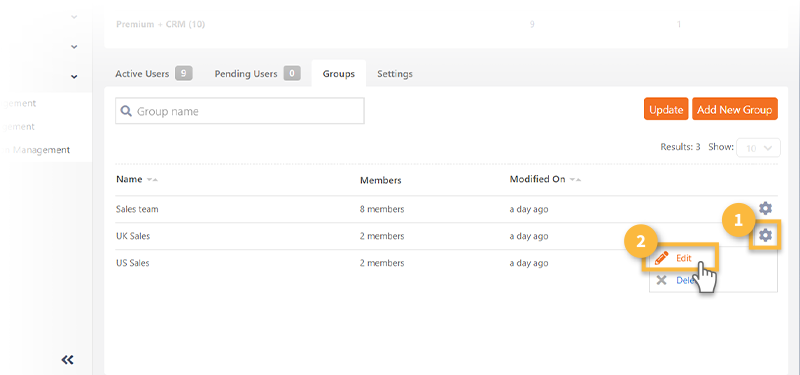The width and height of the screenshot is (800, 375).
Task: Open the Settings tab
Action: pyautogui.click(x=395, y=73)
